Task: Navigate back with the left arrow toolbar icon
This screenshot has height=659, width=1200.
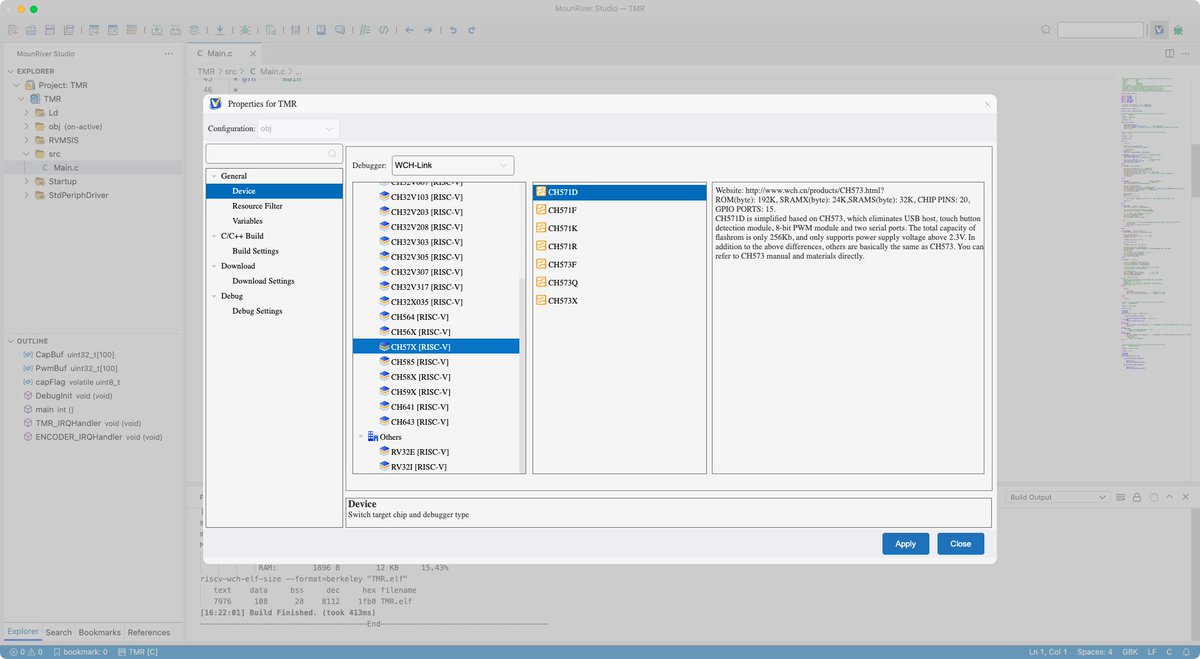Action: coord(409,30)
